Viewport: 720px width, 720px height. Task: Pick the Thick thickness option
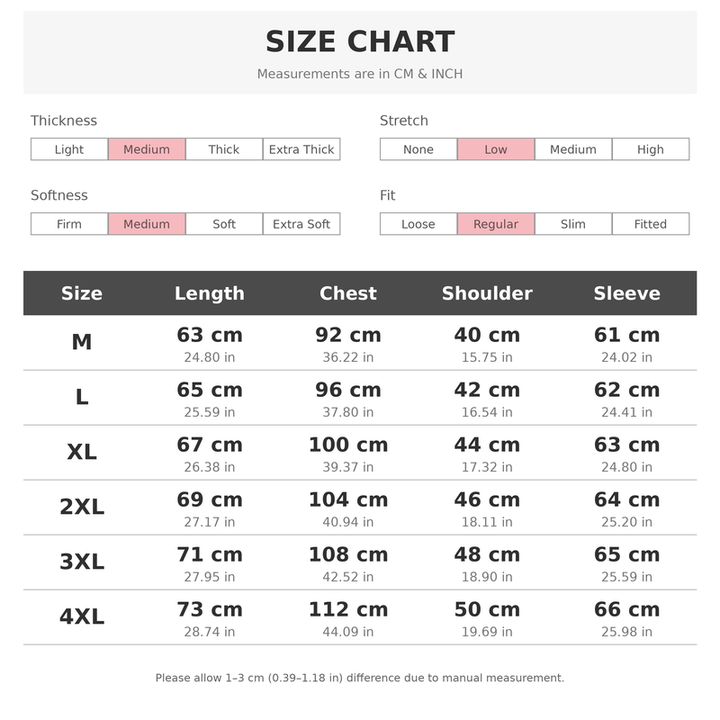224,149
